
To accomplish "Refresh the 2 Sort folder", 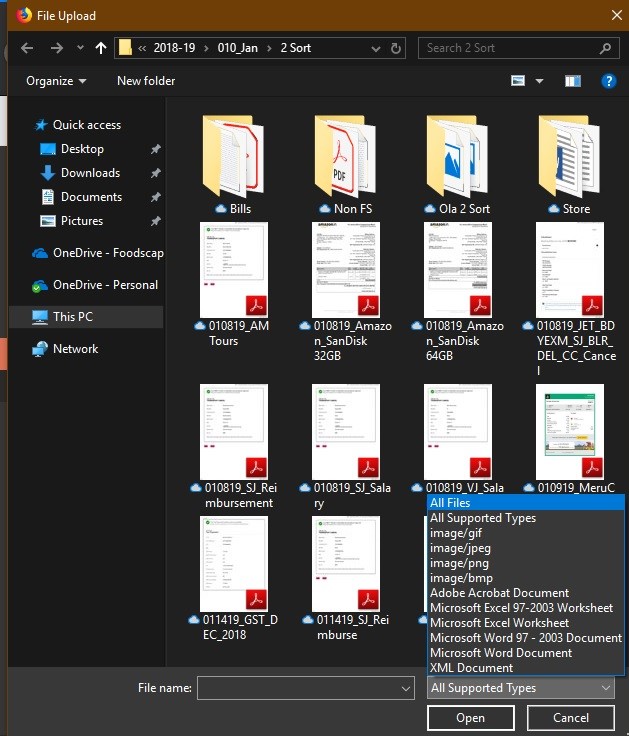I will pyautogui.click(x=396, y=48).
